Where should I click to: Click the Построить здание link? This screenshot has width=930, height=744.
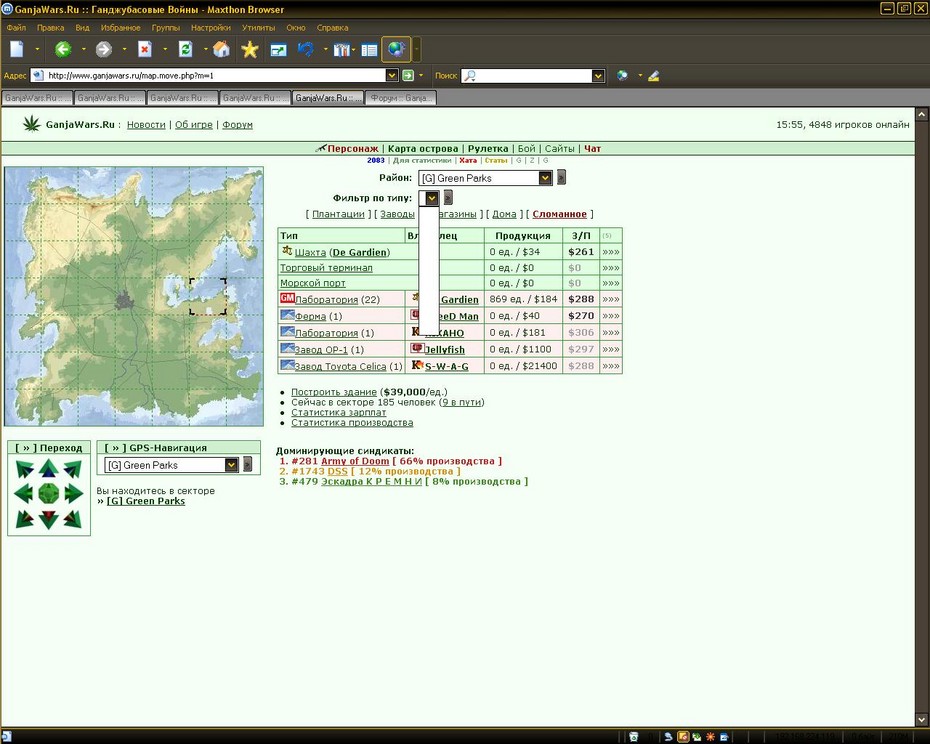point(334,392)
